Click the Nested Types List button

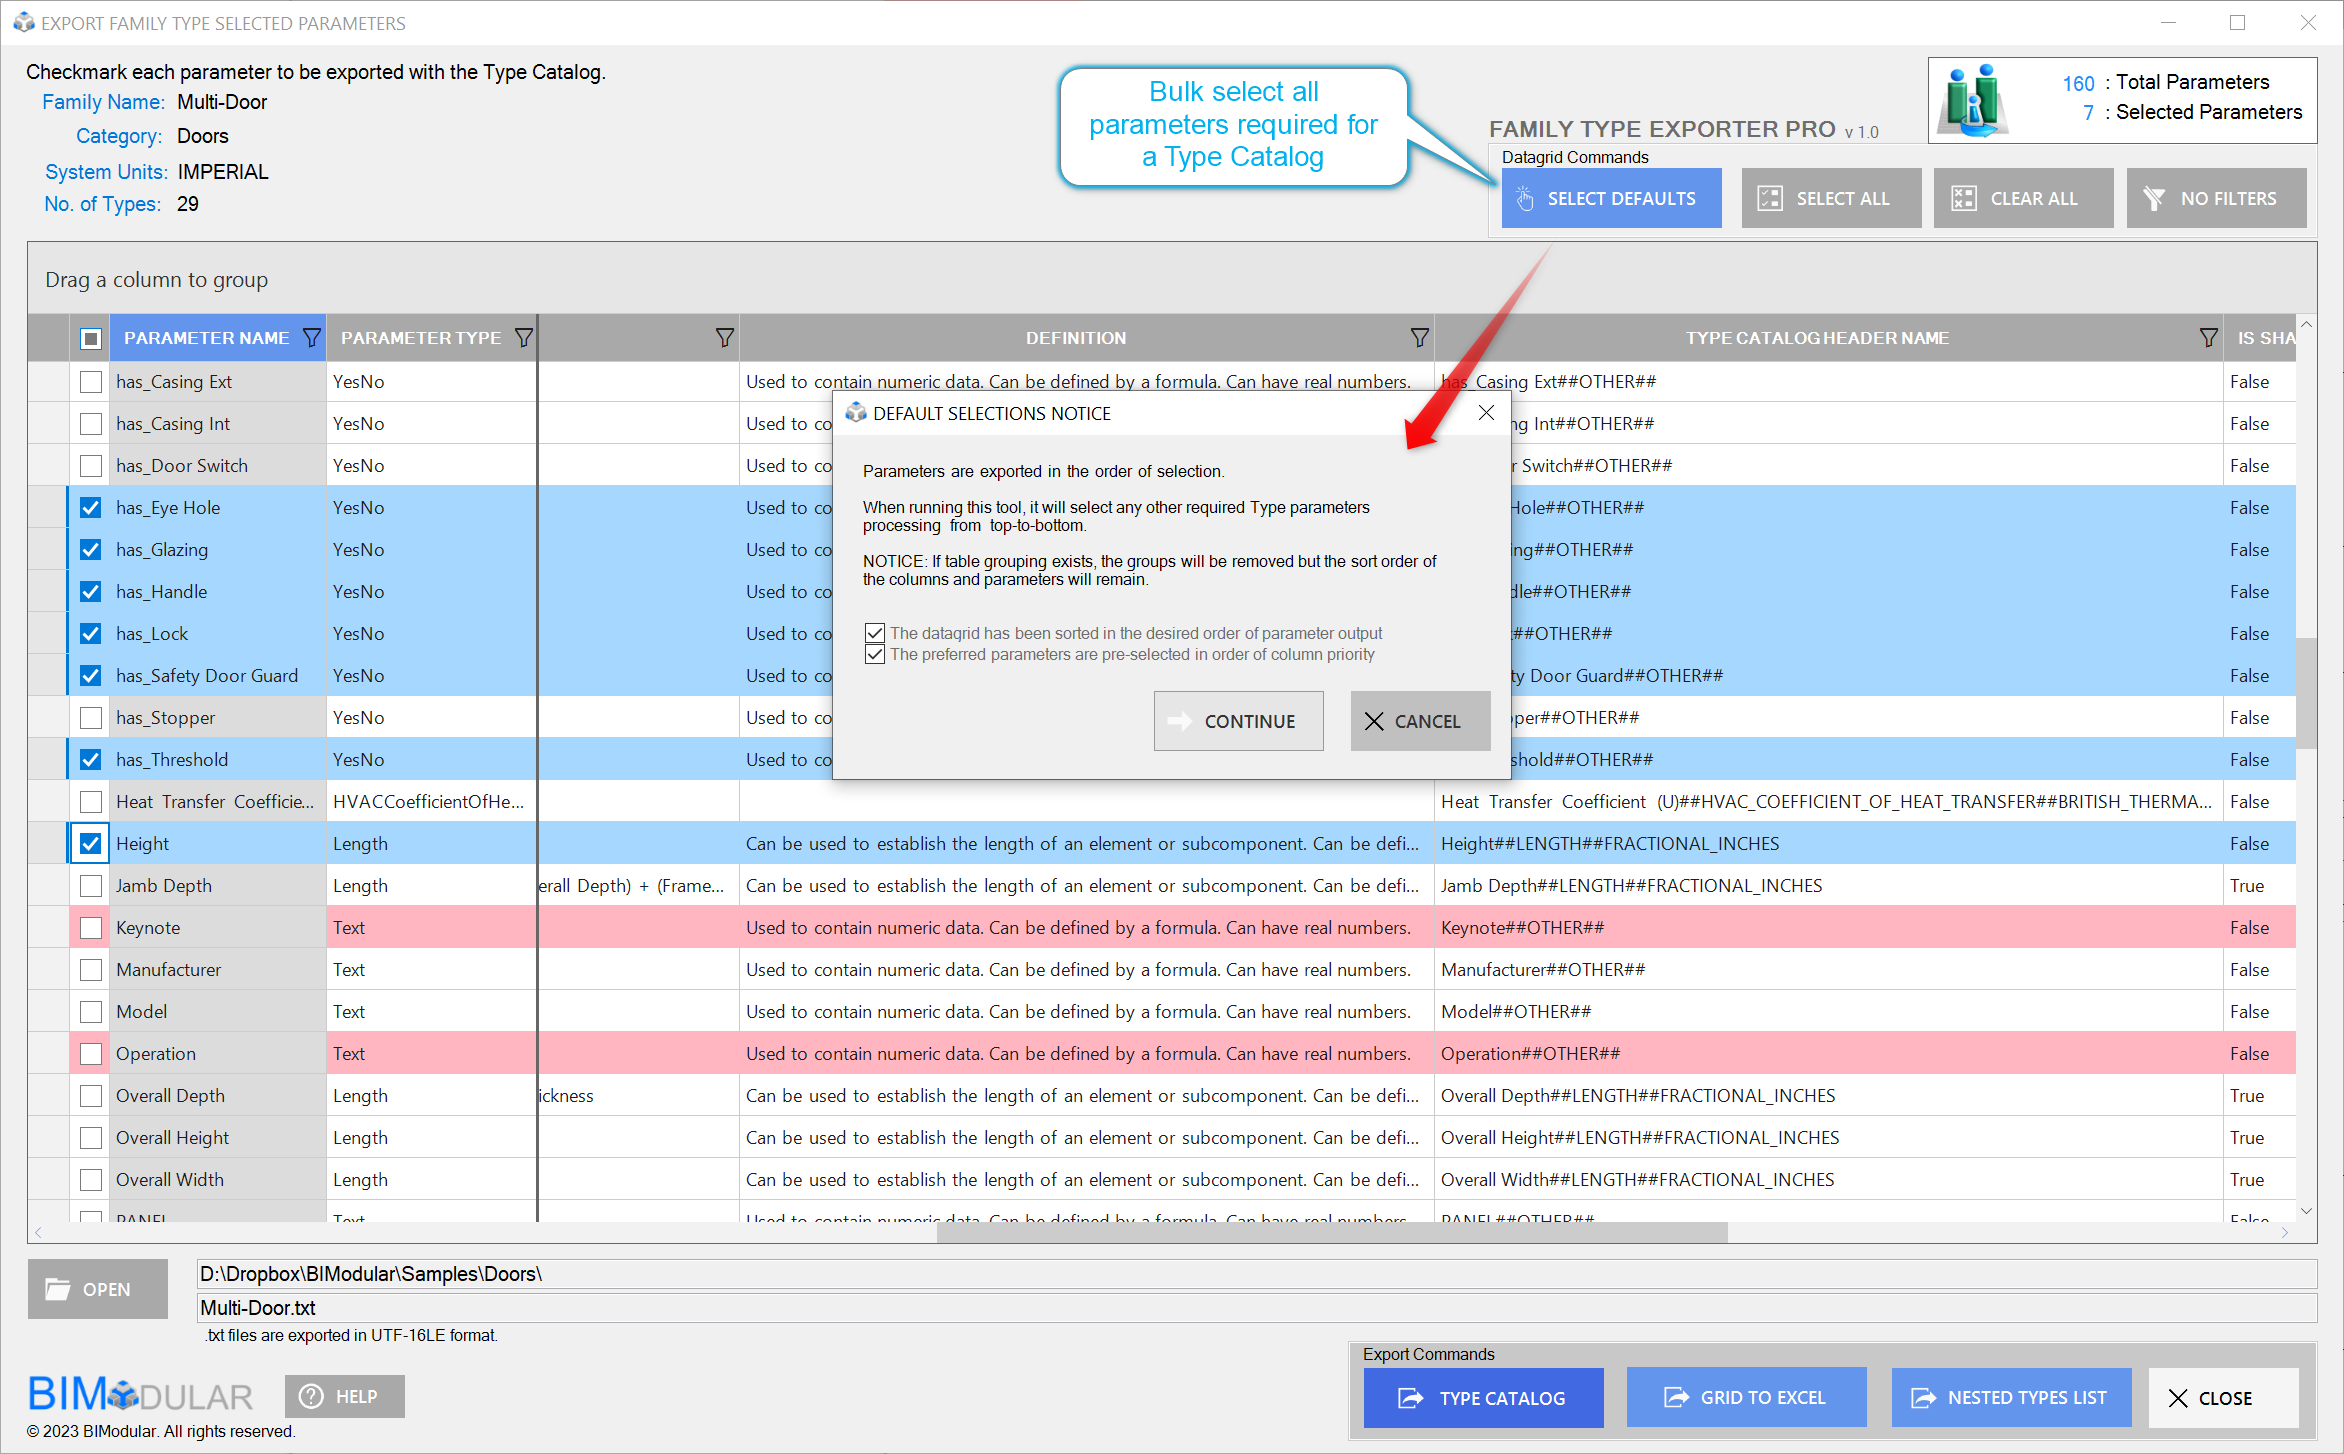point(2010,1398)
